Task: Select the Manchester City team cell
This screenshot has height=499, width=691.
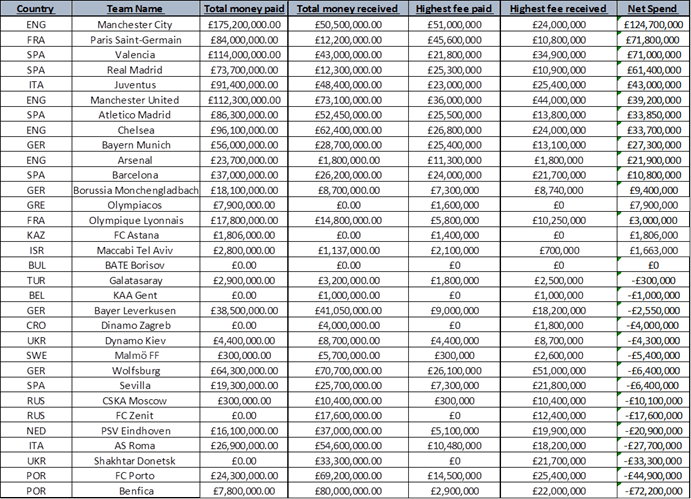Action: [x=135, y=24]
